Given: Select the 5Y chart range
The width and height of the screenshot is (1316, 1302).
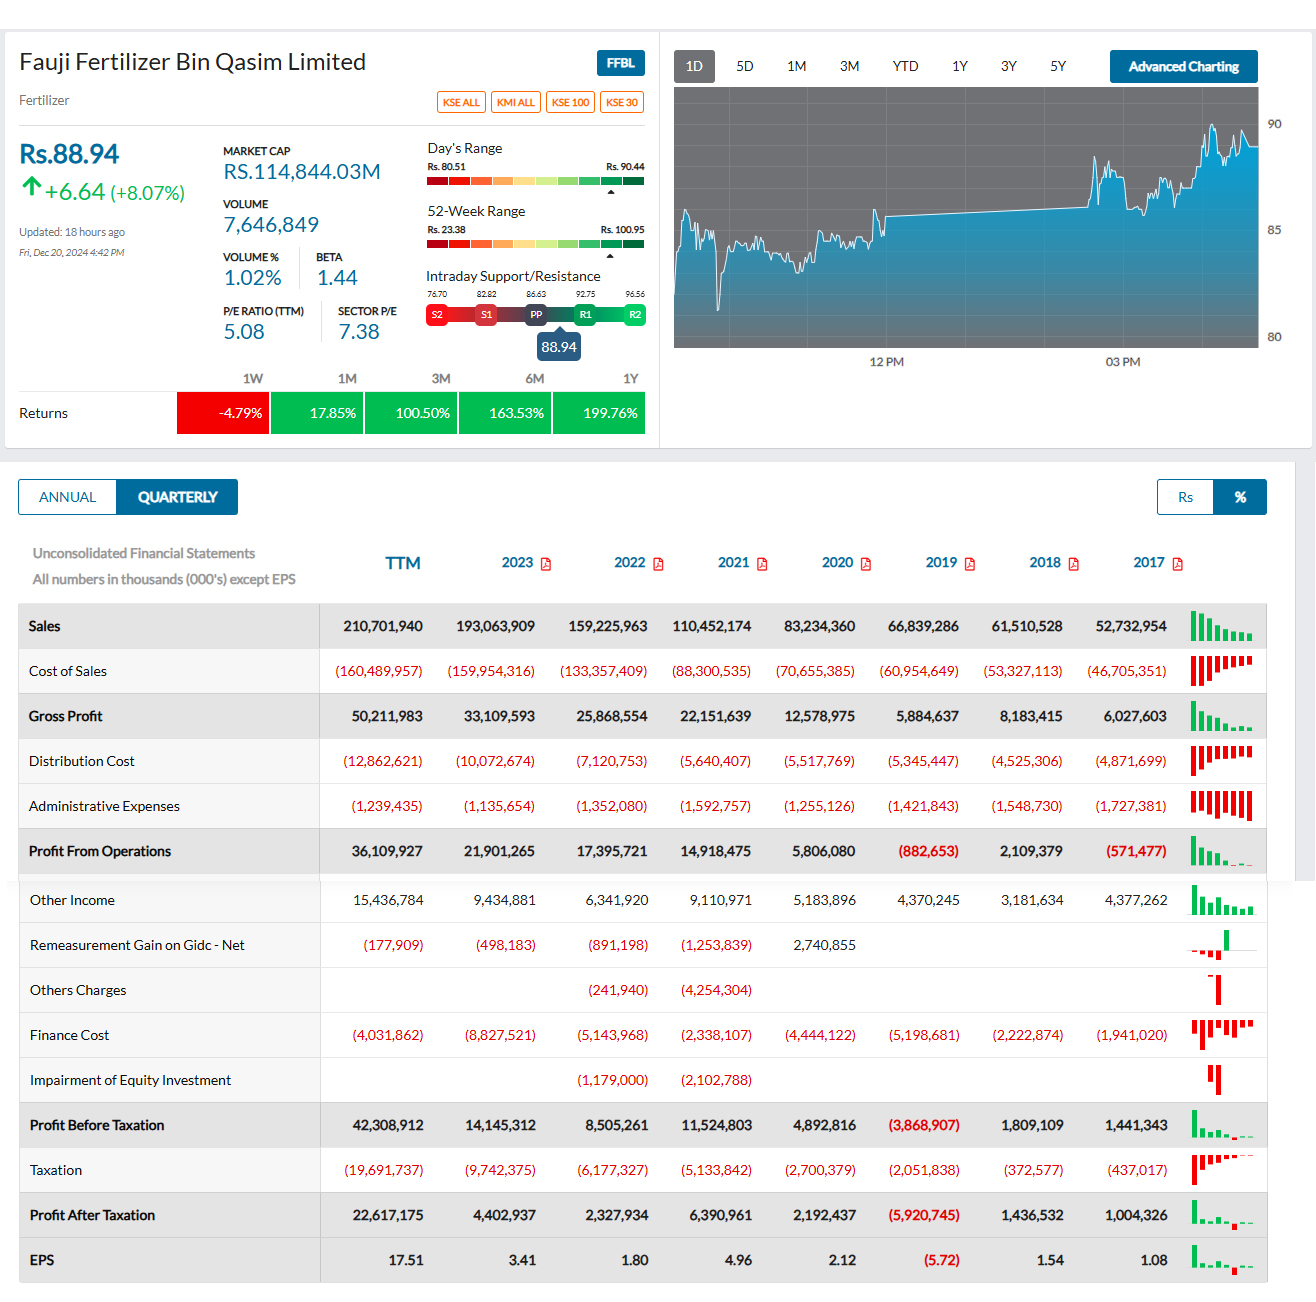Looking at the screenshot, I should 1058,66.
